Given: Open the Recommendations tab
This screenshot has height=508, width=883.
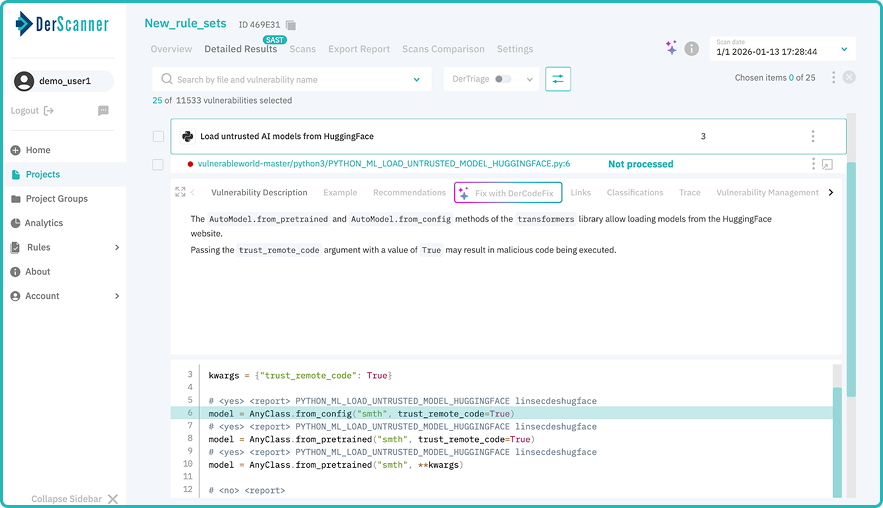Looking at the screenshot, I should click(x=409, y=193).
